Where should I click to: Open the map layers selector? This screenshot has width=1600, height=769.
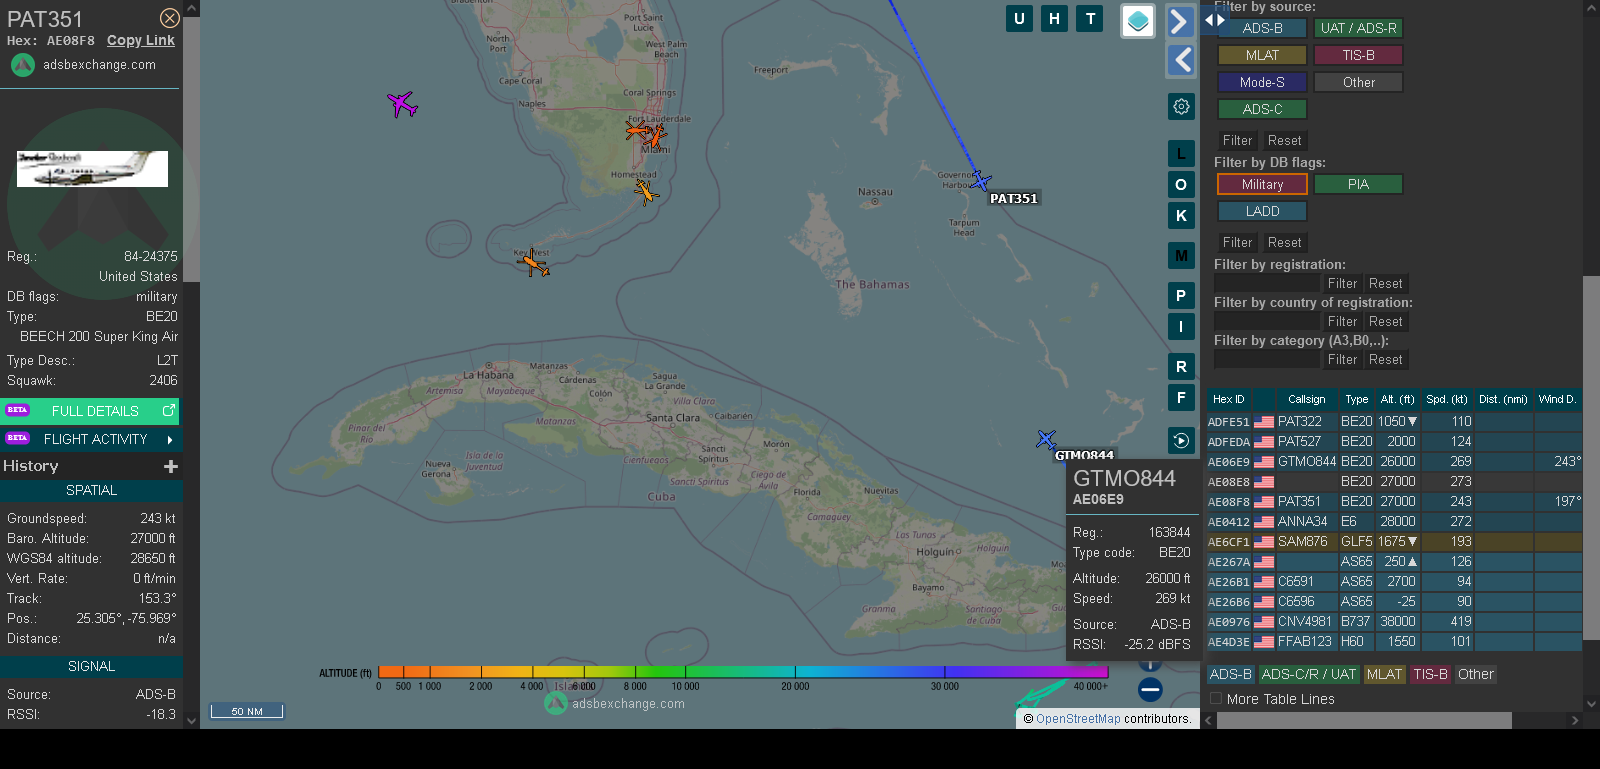click(1138, 21)
